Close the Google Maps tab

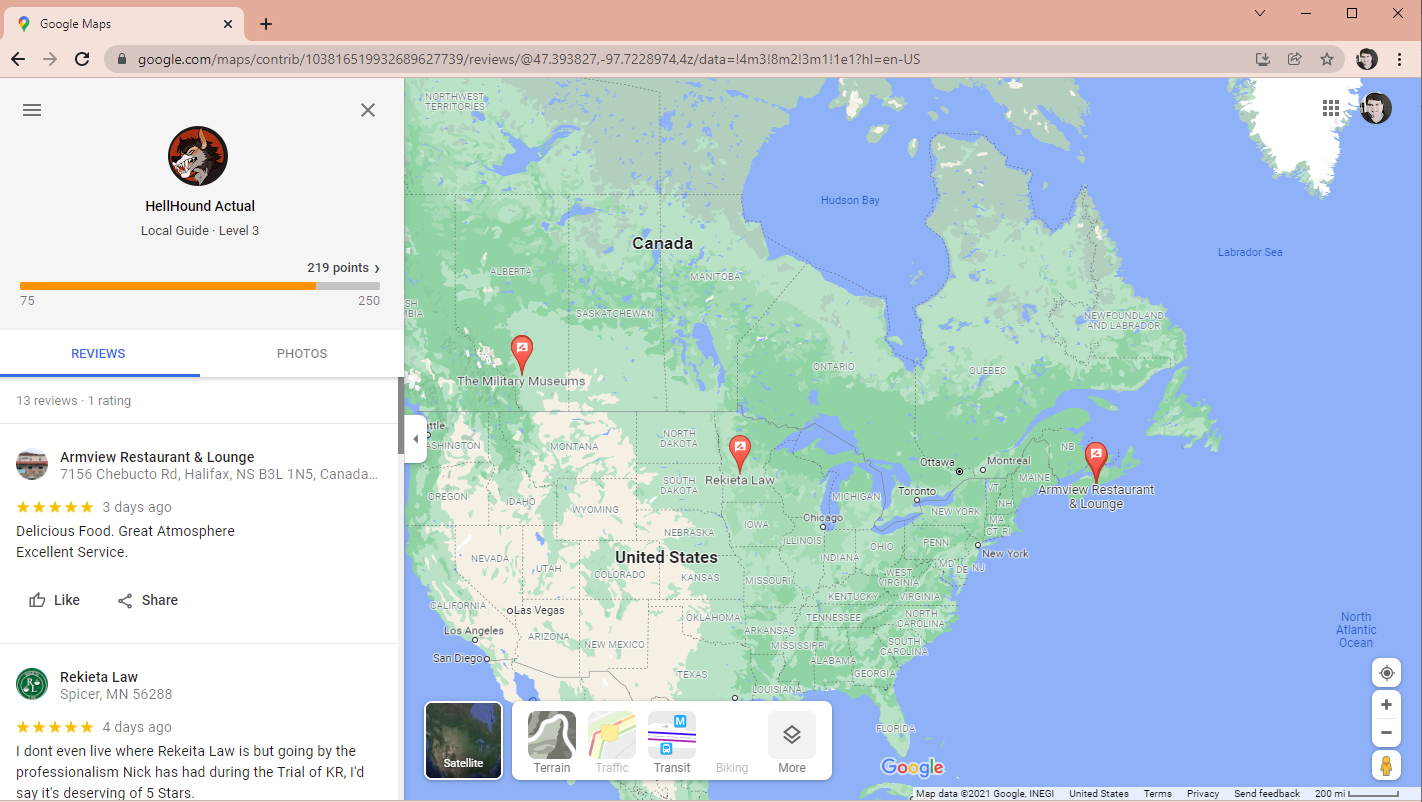228,24
